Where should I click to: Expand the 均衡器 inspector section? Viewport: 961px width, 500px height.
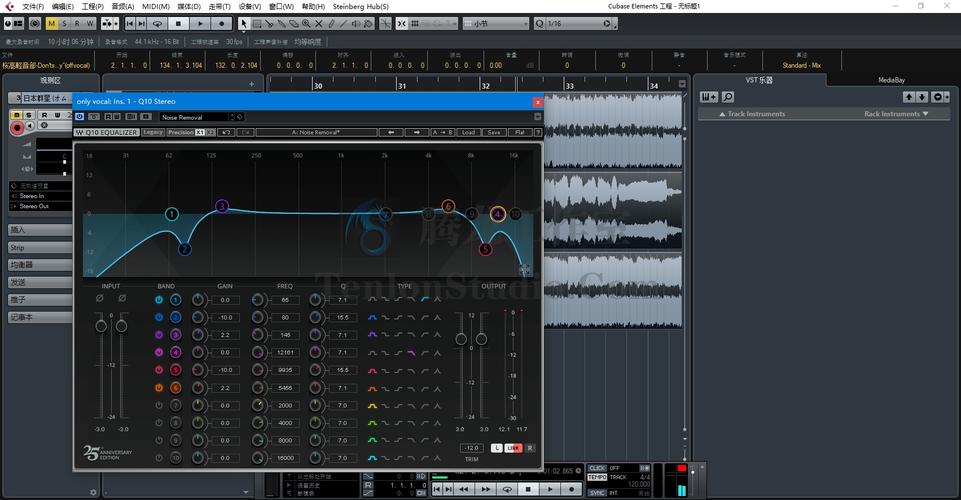(40, 265)
